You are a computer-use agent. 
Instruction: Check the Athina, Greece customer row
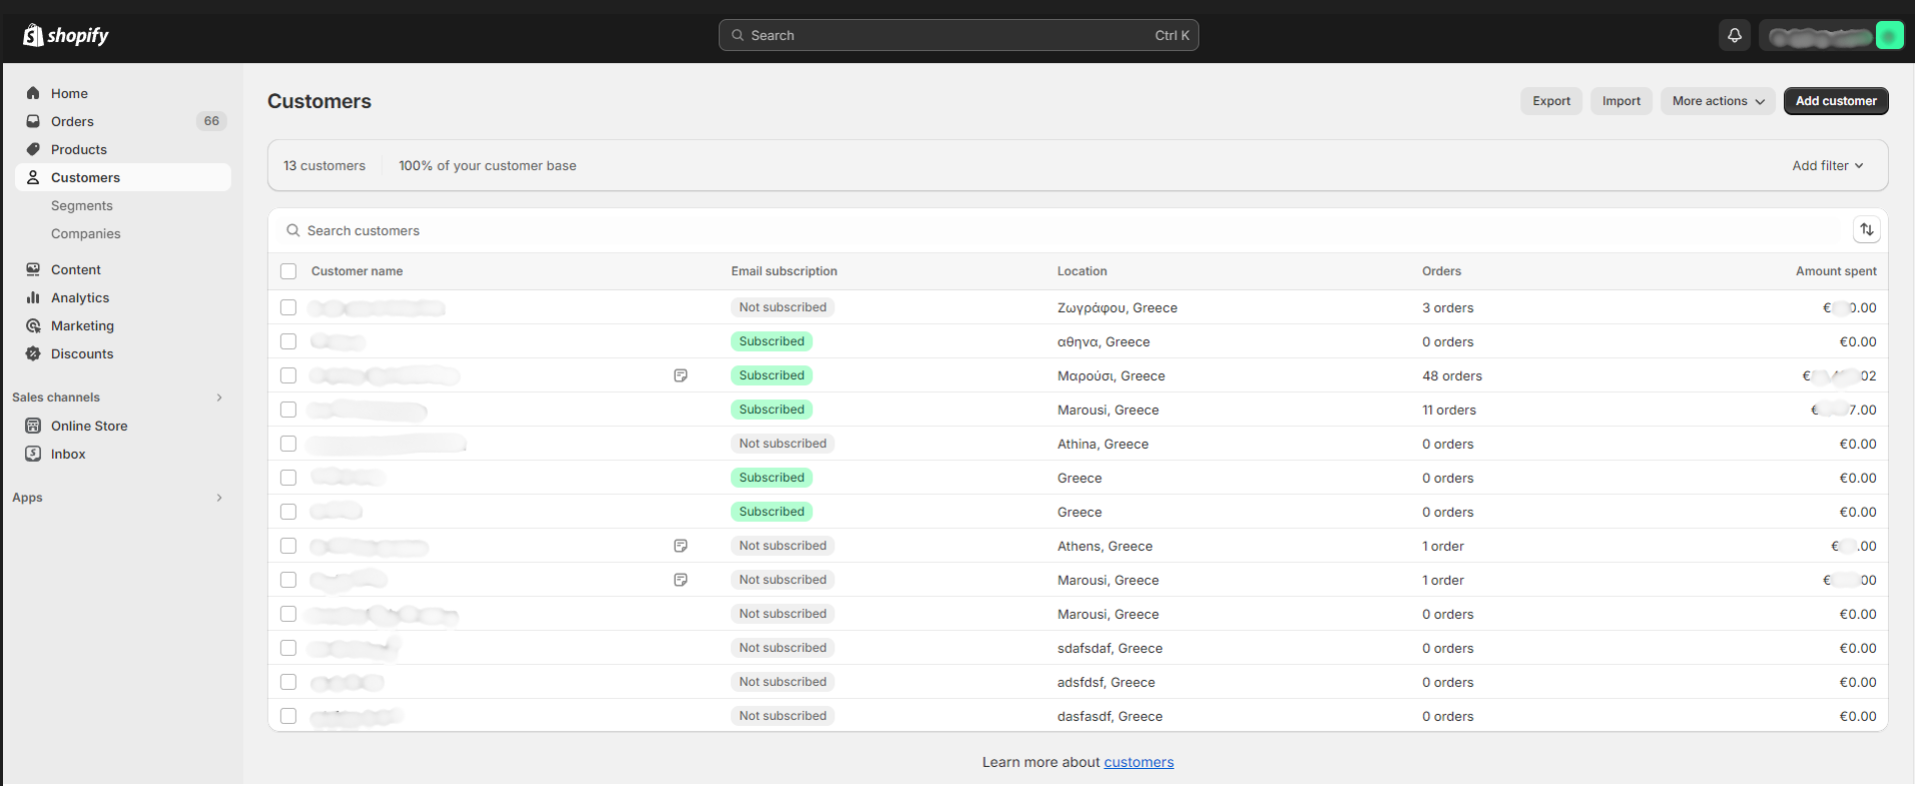click(288, 443)
